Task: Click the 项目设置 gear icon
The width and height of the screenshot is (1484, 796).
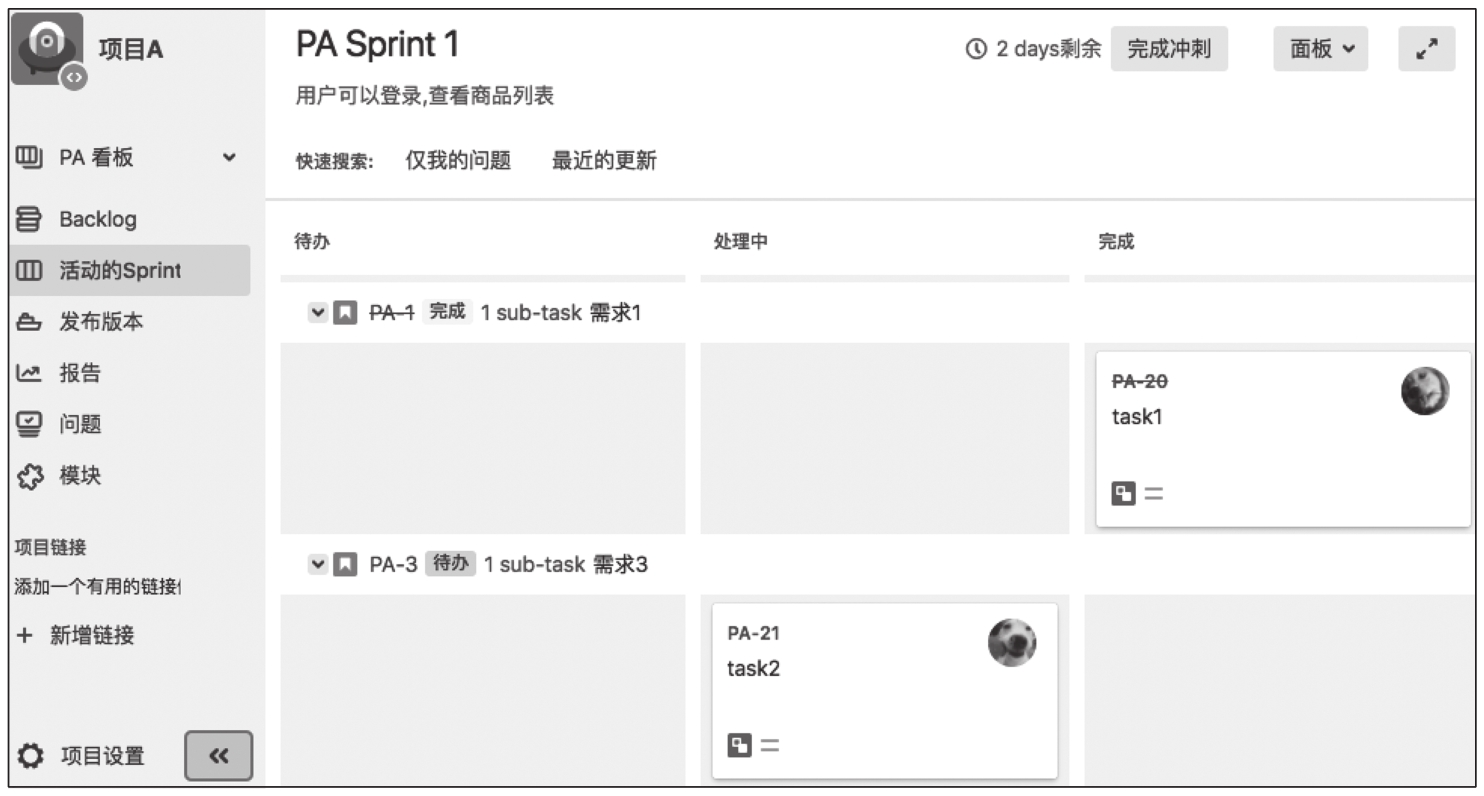Action: pos(32,756)
